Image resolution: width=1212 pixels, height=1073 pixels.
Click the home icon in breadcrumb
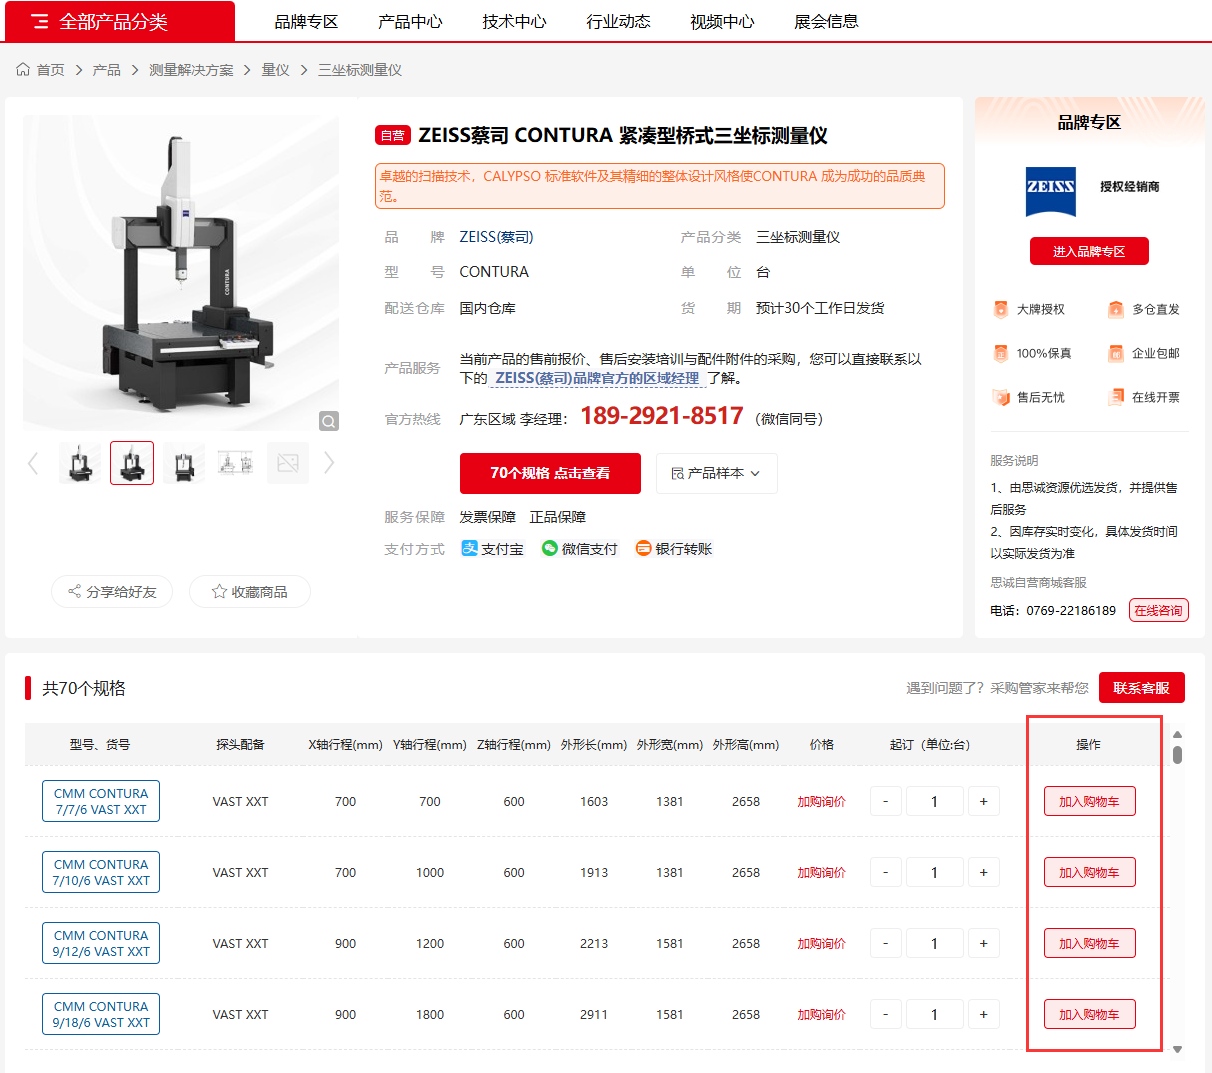pos(23,70)
